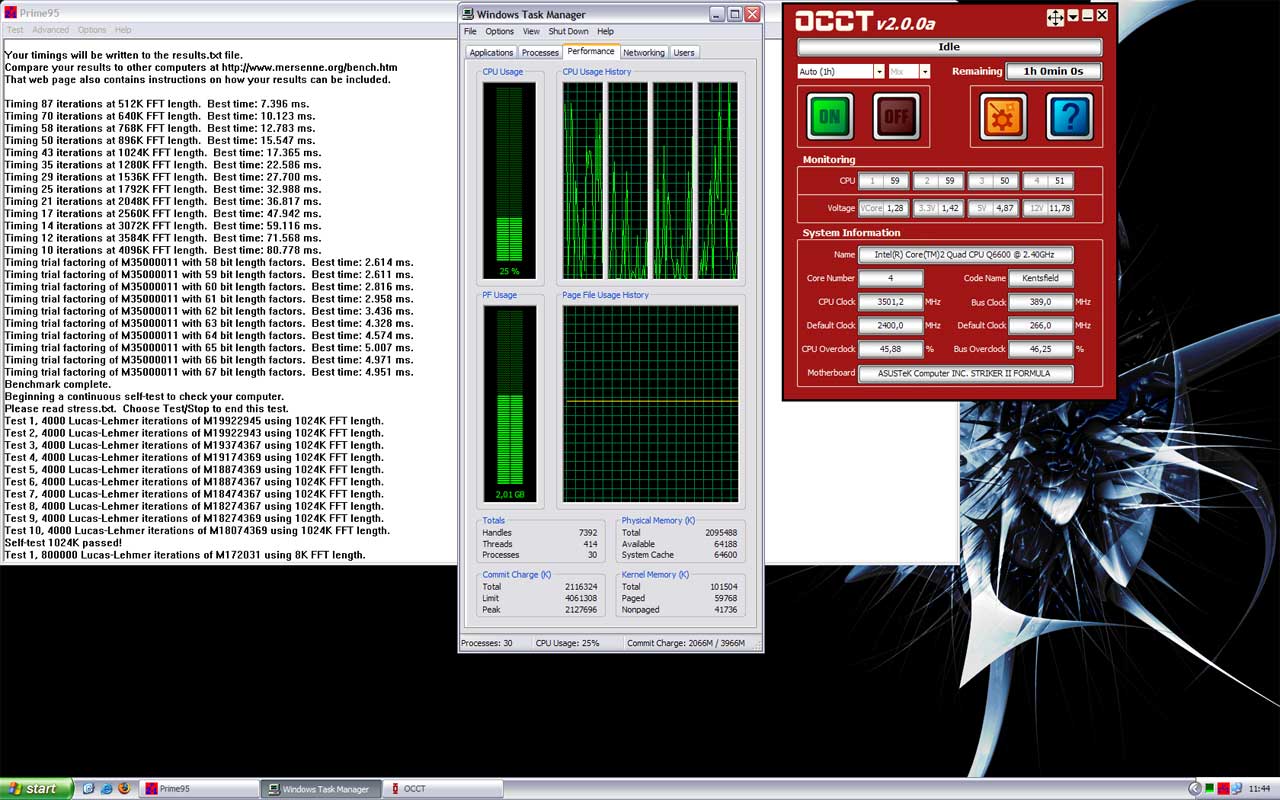Open OCCT's orange gear settings icon

[x=1003, y=116]
